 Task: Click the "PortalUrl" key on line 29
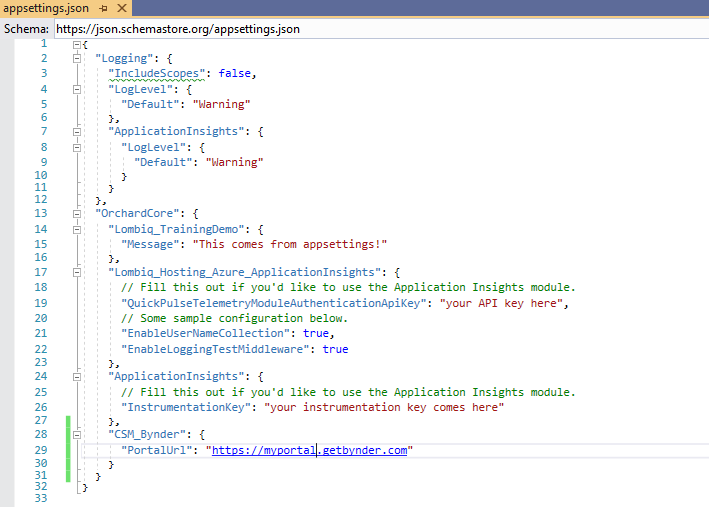[x=156, y=450]
